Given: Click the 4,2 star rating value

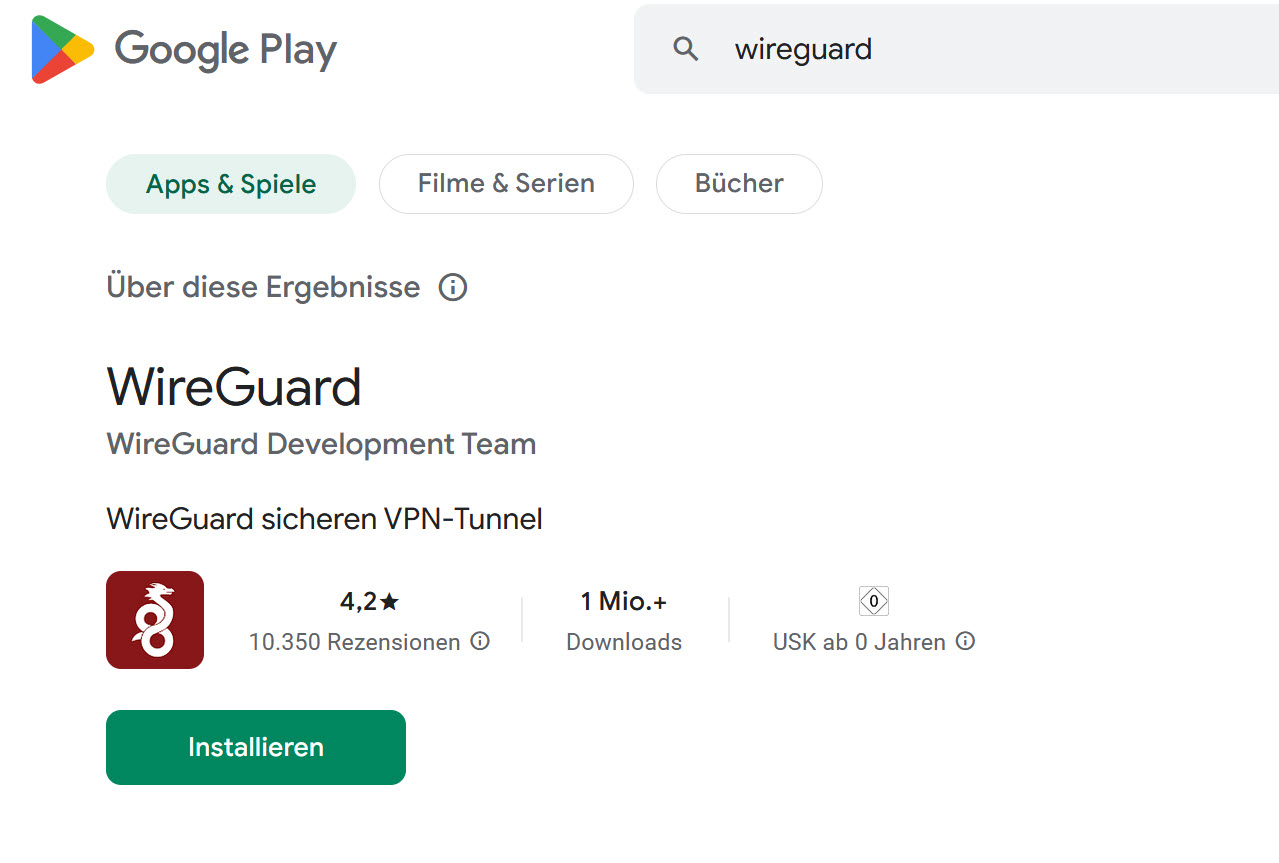Looking at the screenshot, I should pos(369,601).
